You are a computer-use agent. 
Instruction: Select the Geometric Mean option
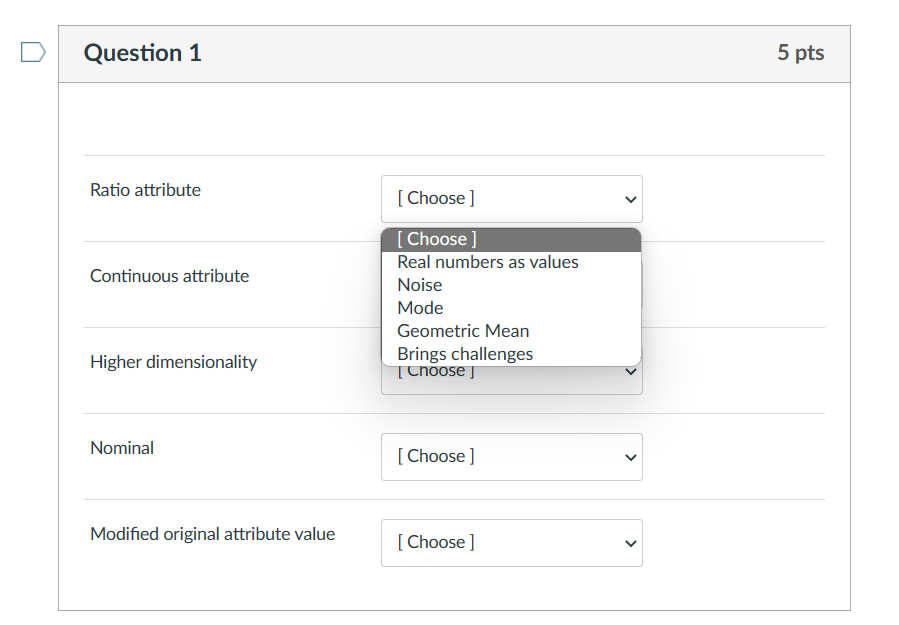(x=463, y=330)
